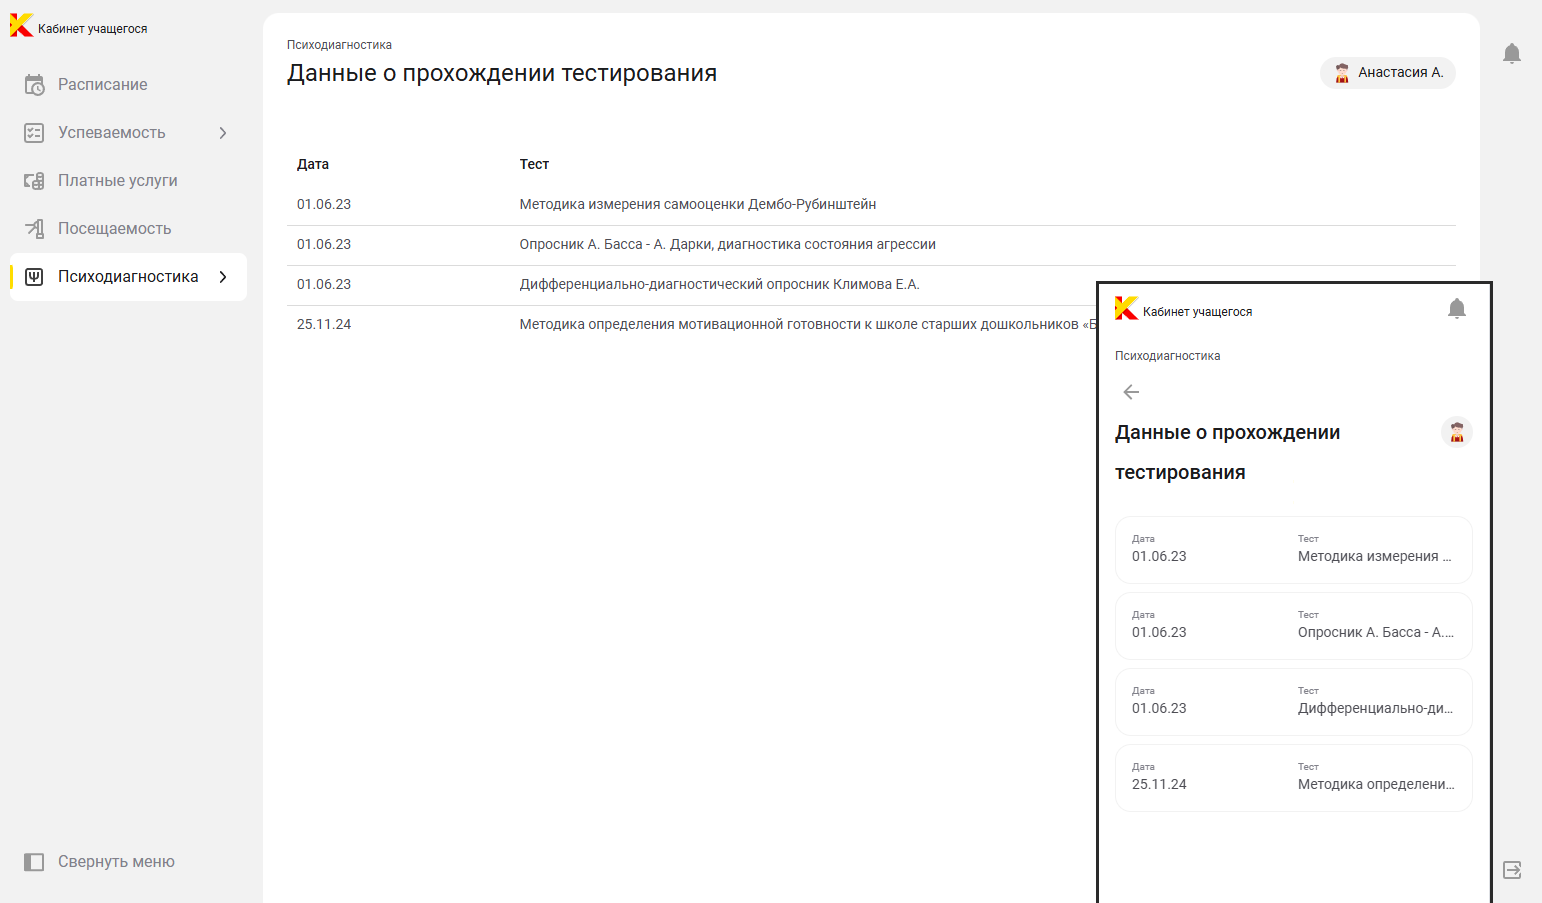Open the Дембо-Рубинштейн self-esteem test row

[697, 205]
